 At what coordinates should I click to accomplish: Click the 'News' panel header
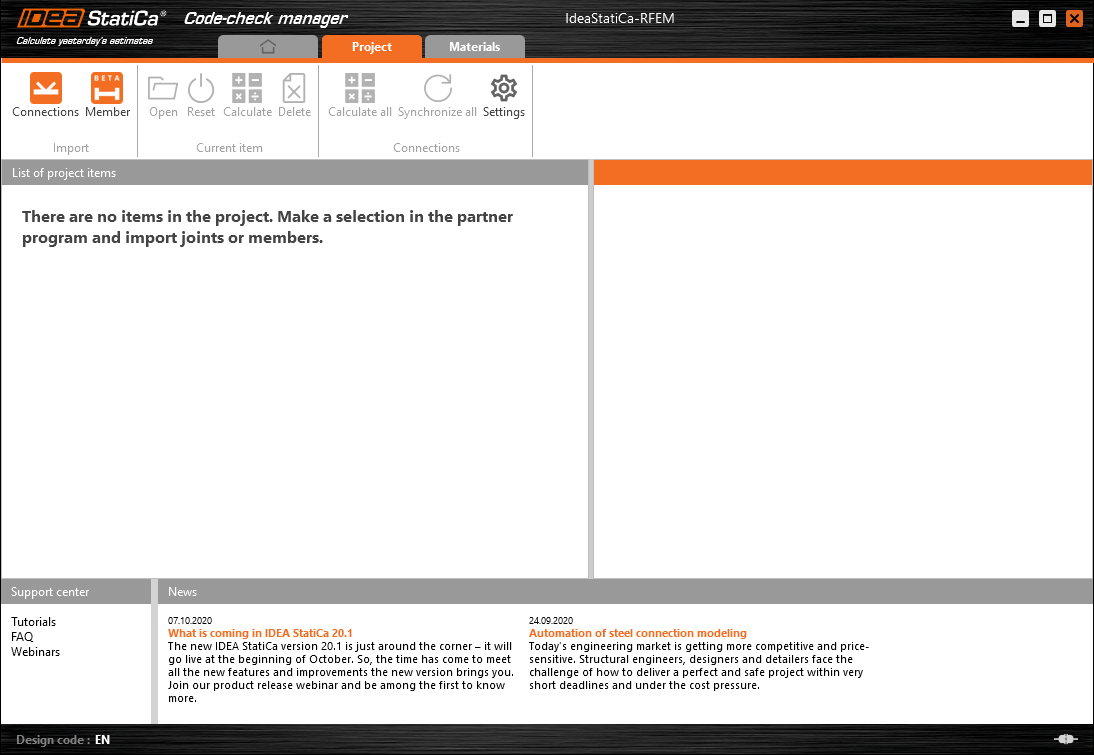625,592
